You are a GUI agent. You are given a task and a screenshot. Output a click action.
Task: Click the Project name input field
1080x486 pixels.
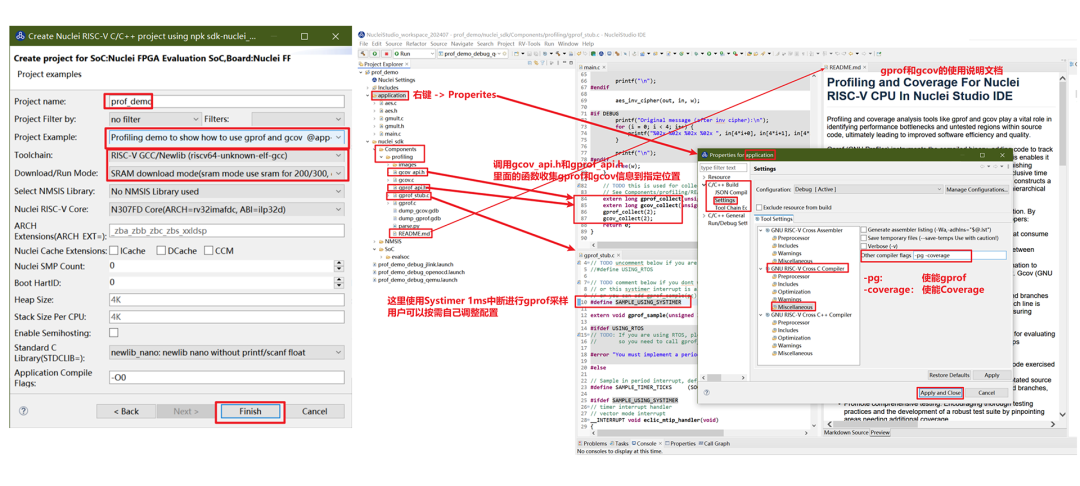(x=226, y=101)
